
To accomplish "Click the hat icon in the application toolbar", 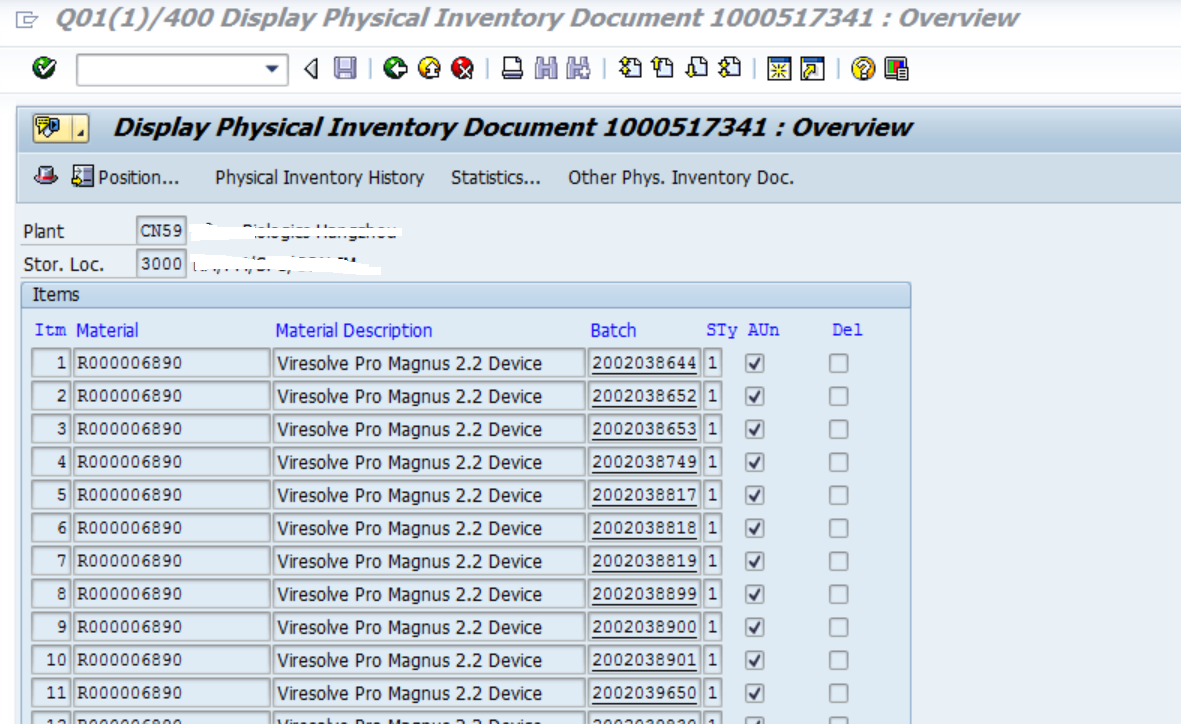I will coord(46,176).
